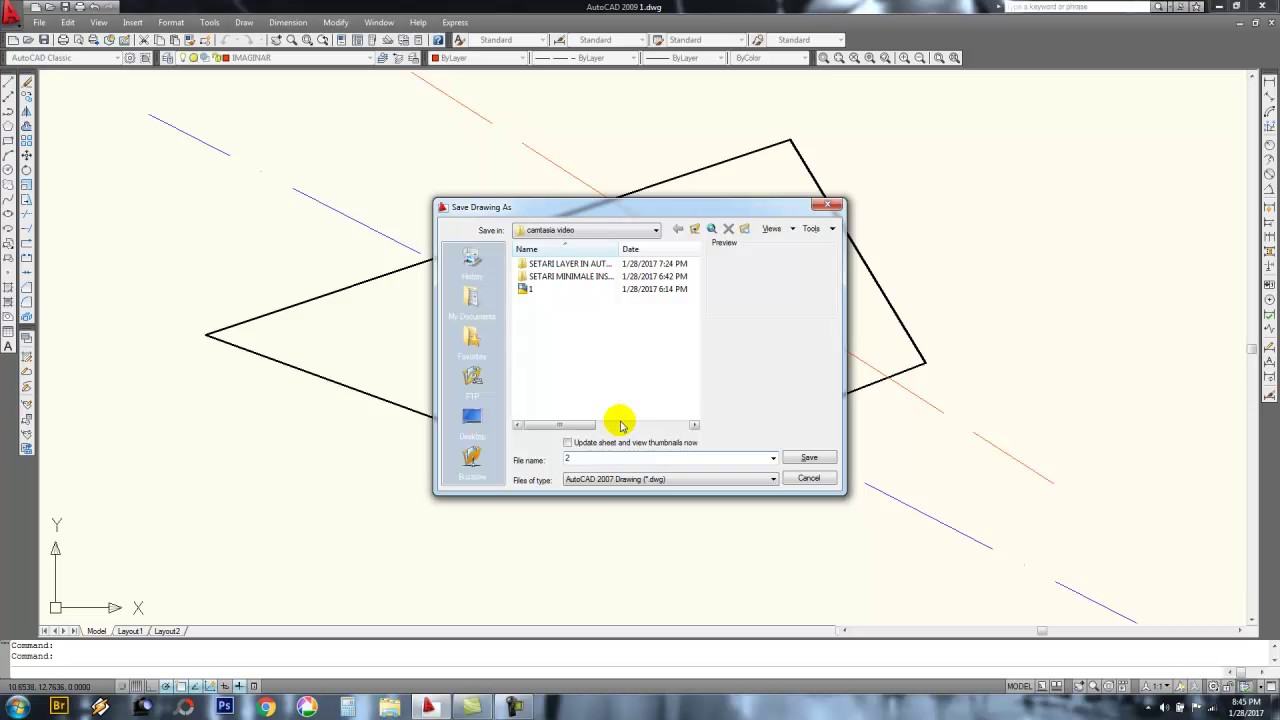
Task: Click Workspace Settings gear icon
Action: click(130, 58)
